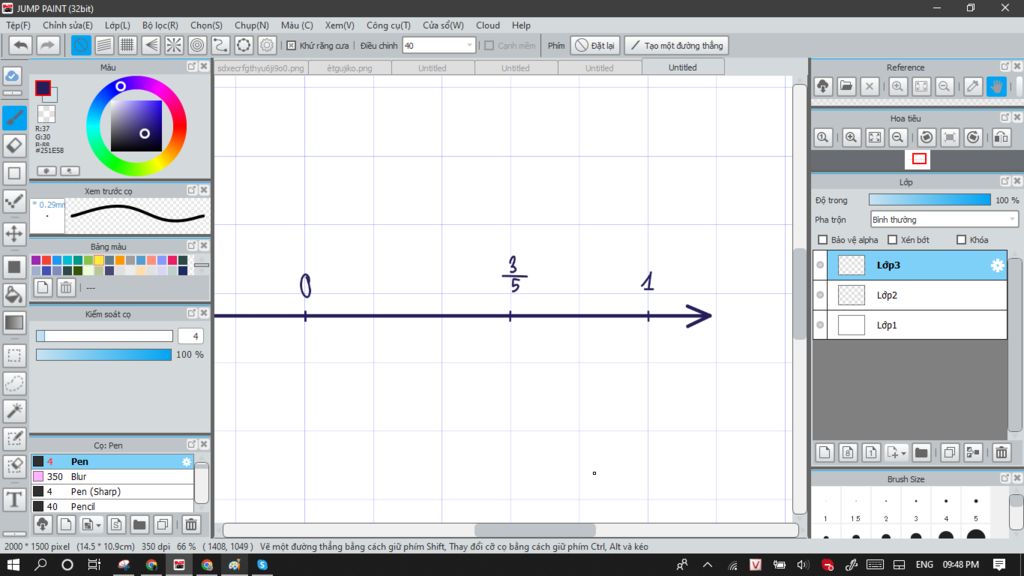The width and height of the screenshot is (1024, 576).
Task: Open the Cloud menu
Action: (488, 25)
